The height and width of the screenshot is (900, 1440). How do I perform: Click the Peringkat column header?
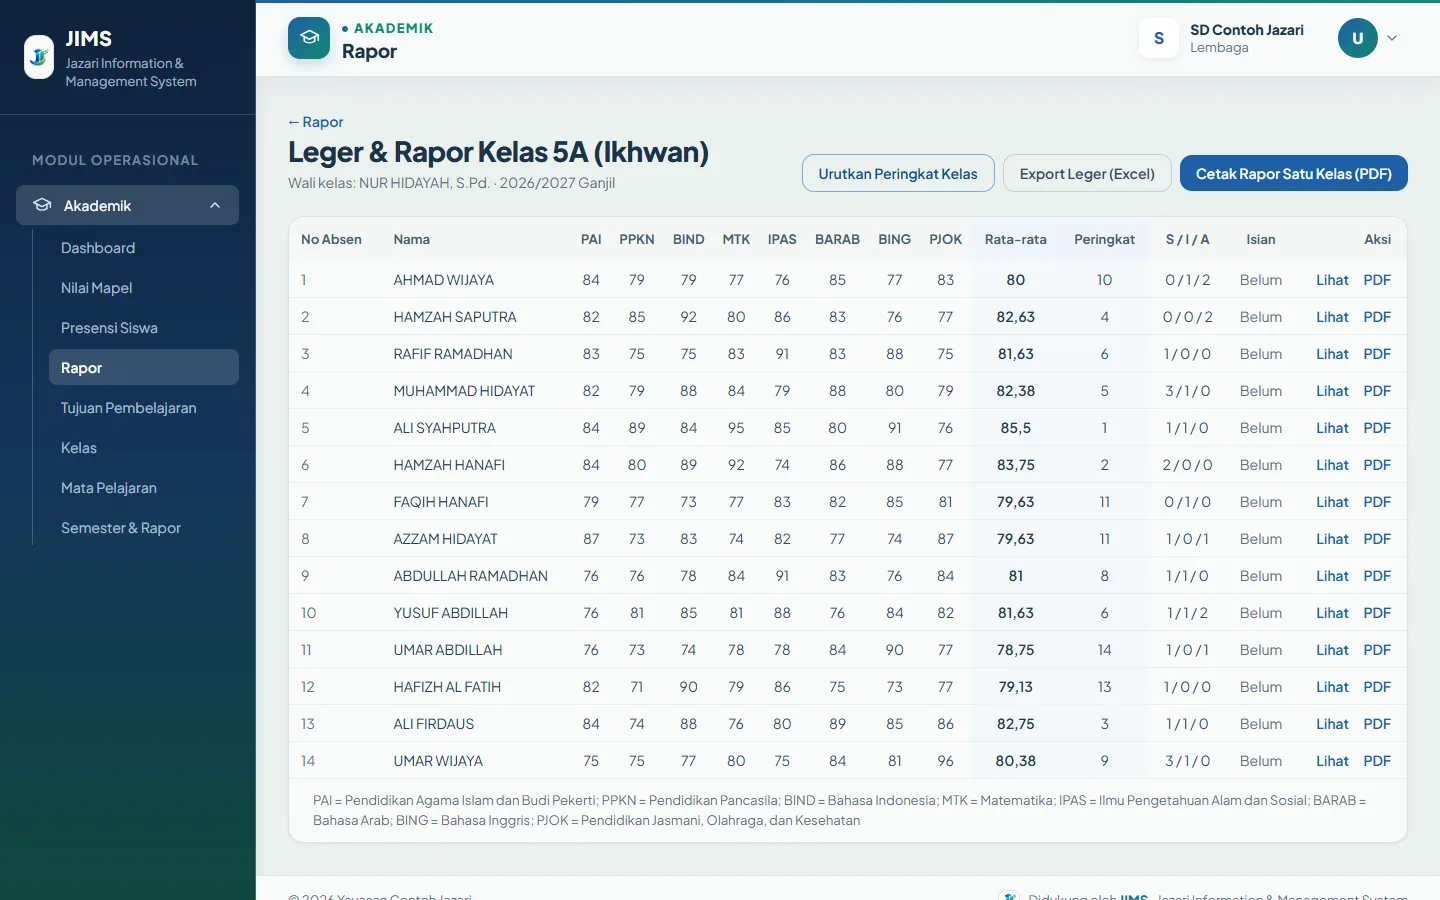[x=1104, y=240]
